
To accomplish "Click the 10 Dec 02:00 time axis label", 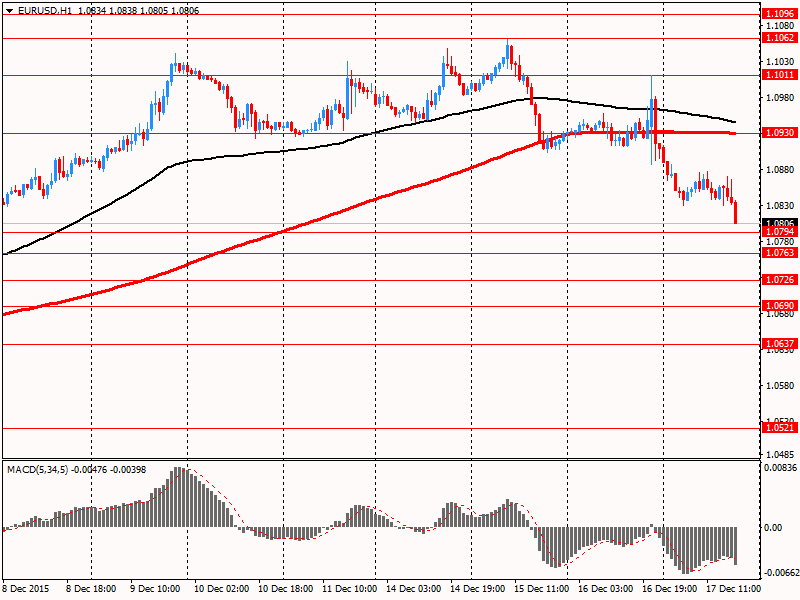I will (x=221, y=589).
